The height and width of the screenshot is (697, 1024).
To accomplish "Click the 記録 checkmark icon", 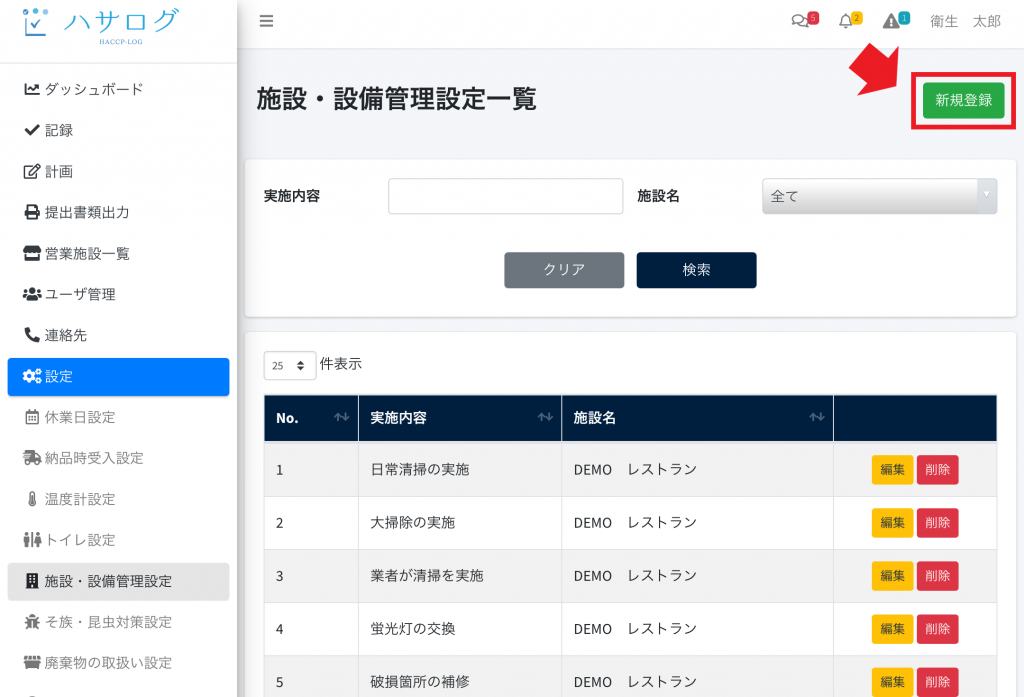I will coord(32,130).
